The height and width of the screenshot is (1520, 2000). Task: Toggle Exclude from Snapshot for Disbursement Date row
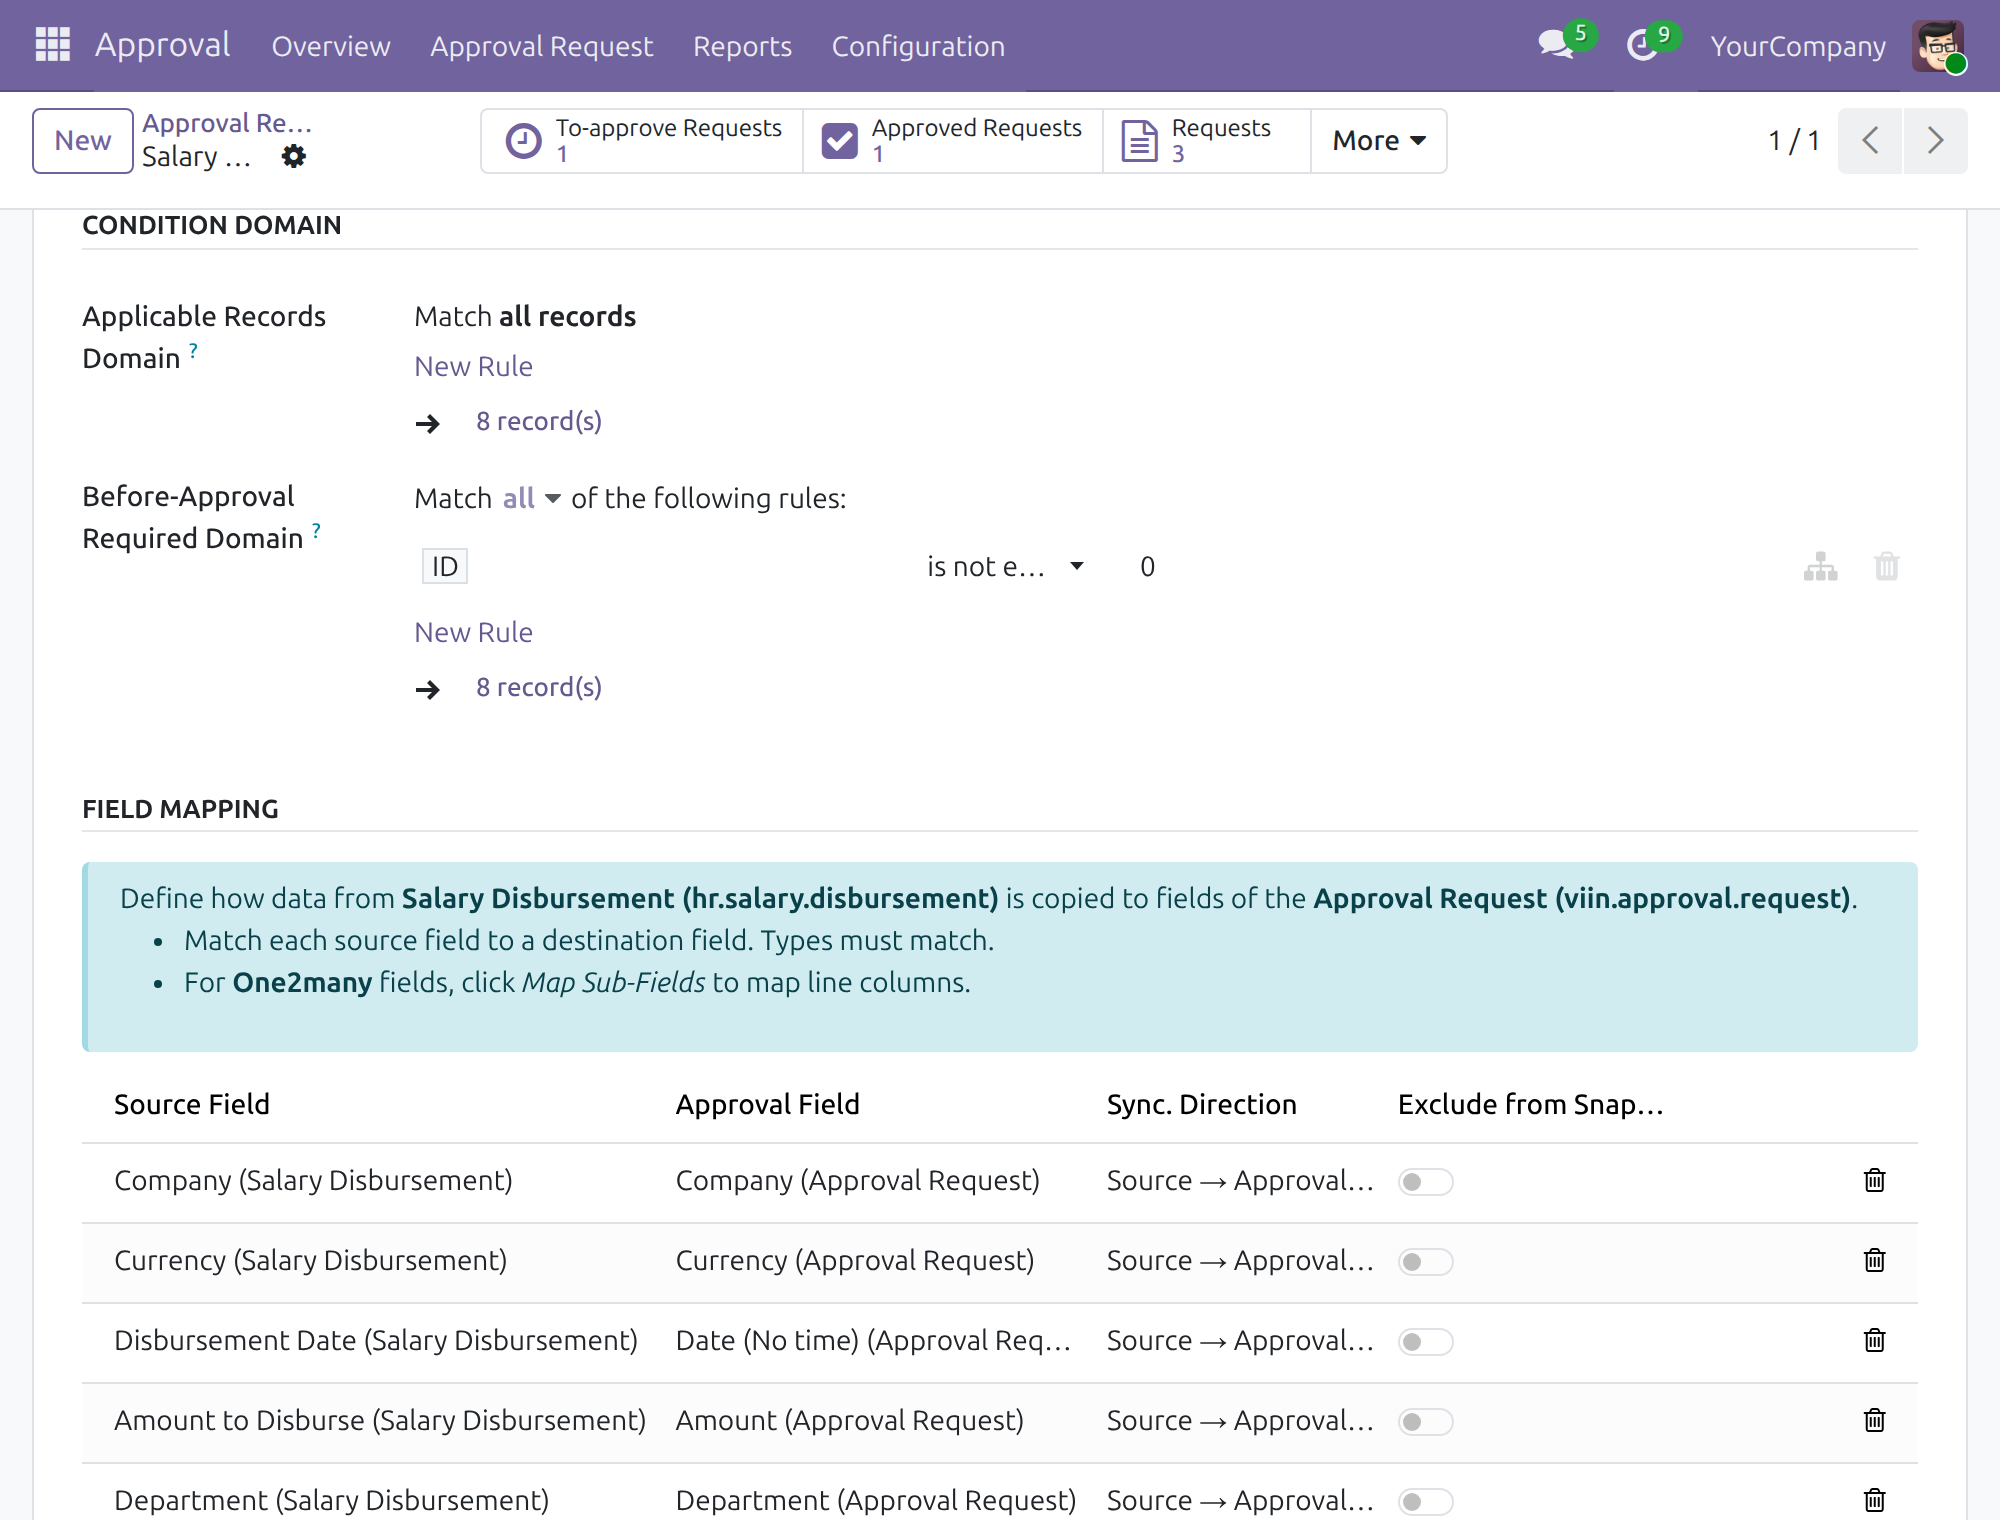[x=1425, y=1342]
